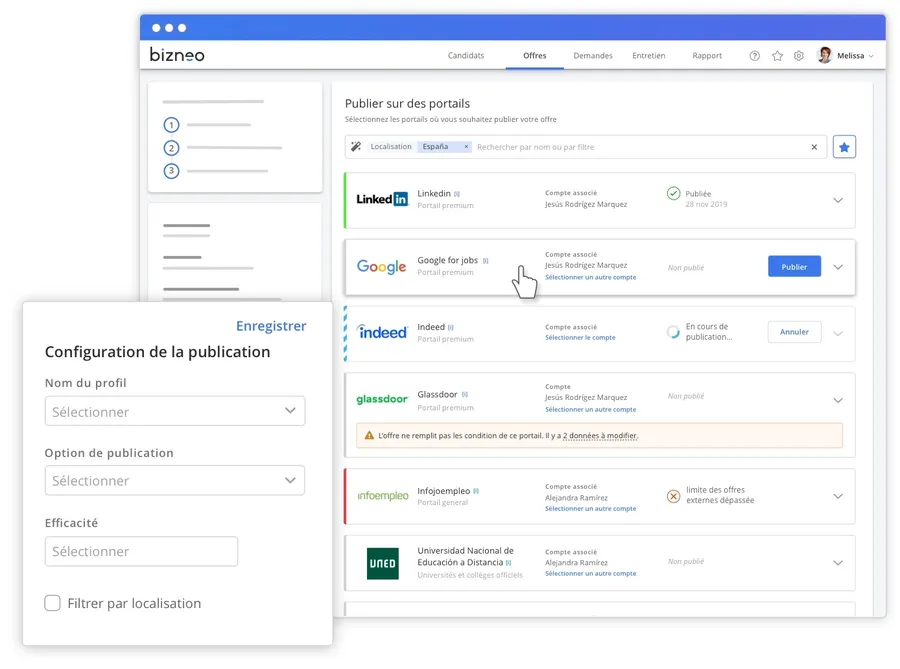Click the UNED logo

(382, 563)
